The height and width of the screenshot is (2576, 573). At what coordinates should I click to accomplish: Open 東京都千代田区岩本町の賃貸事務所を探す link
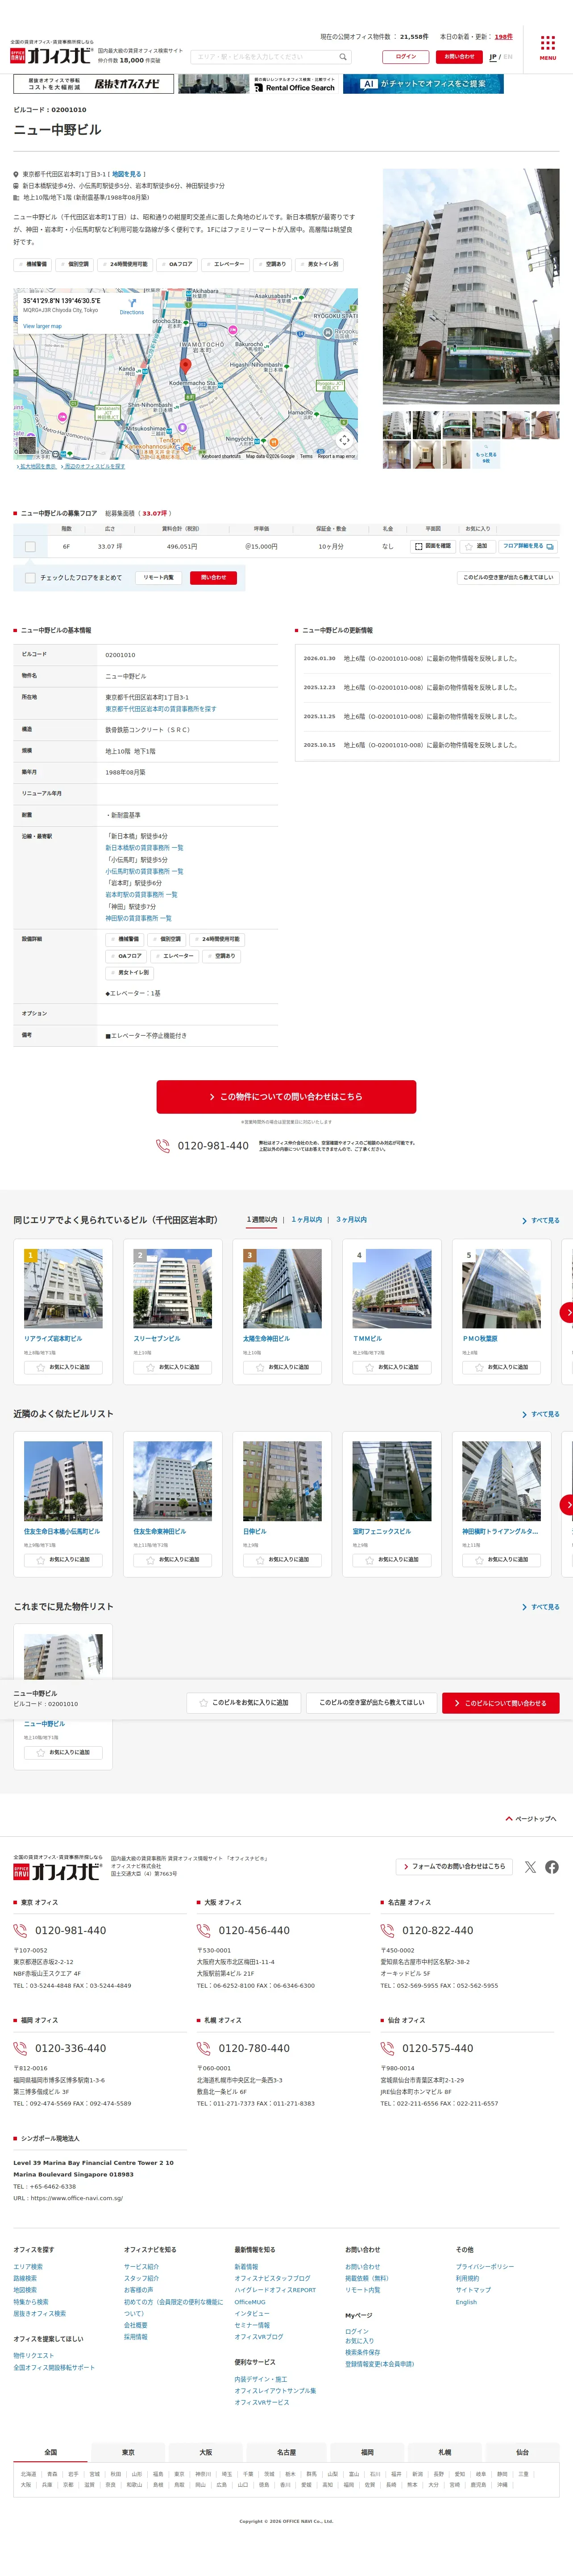(x=161, y=709)
